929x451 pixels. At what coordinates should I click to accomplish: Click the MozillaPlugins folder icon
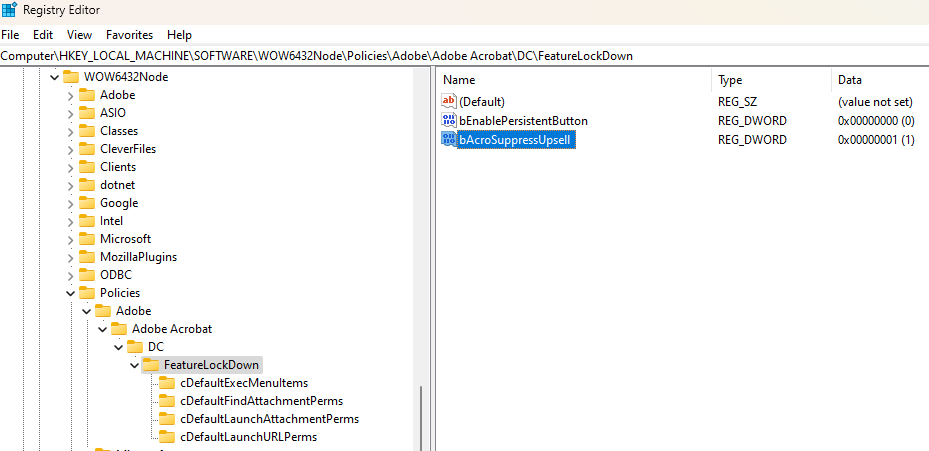(87, 257)
